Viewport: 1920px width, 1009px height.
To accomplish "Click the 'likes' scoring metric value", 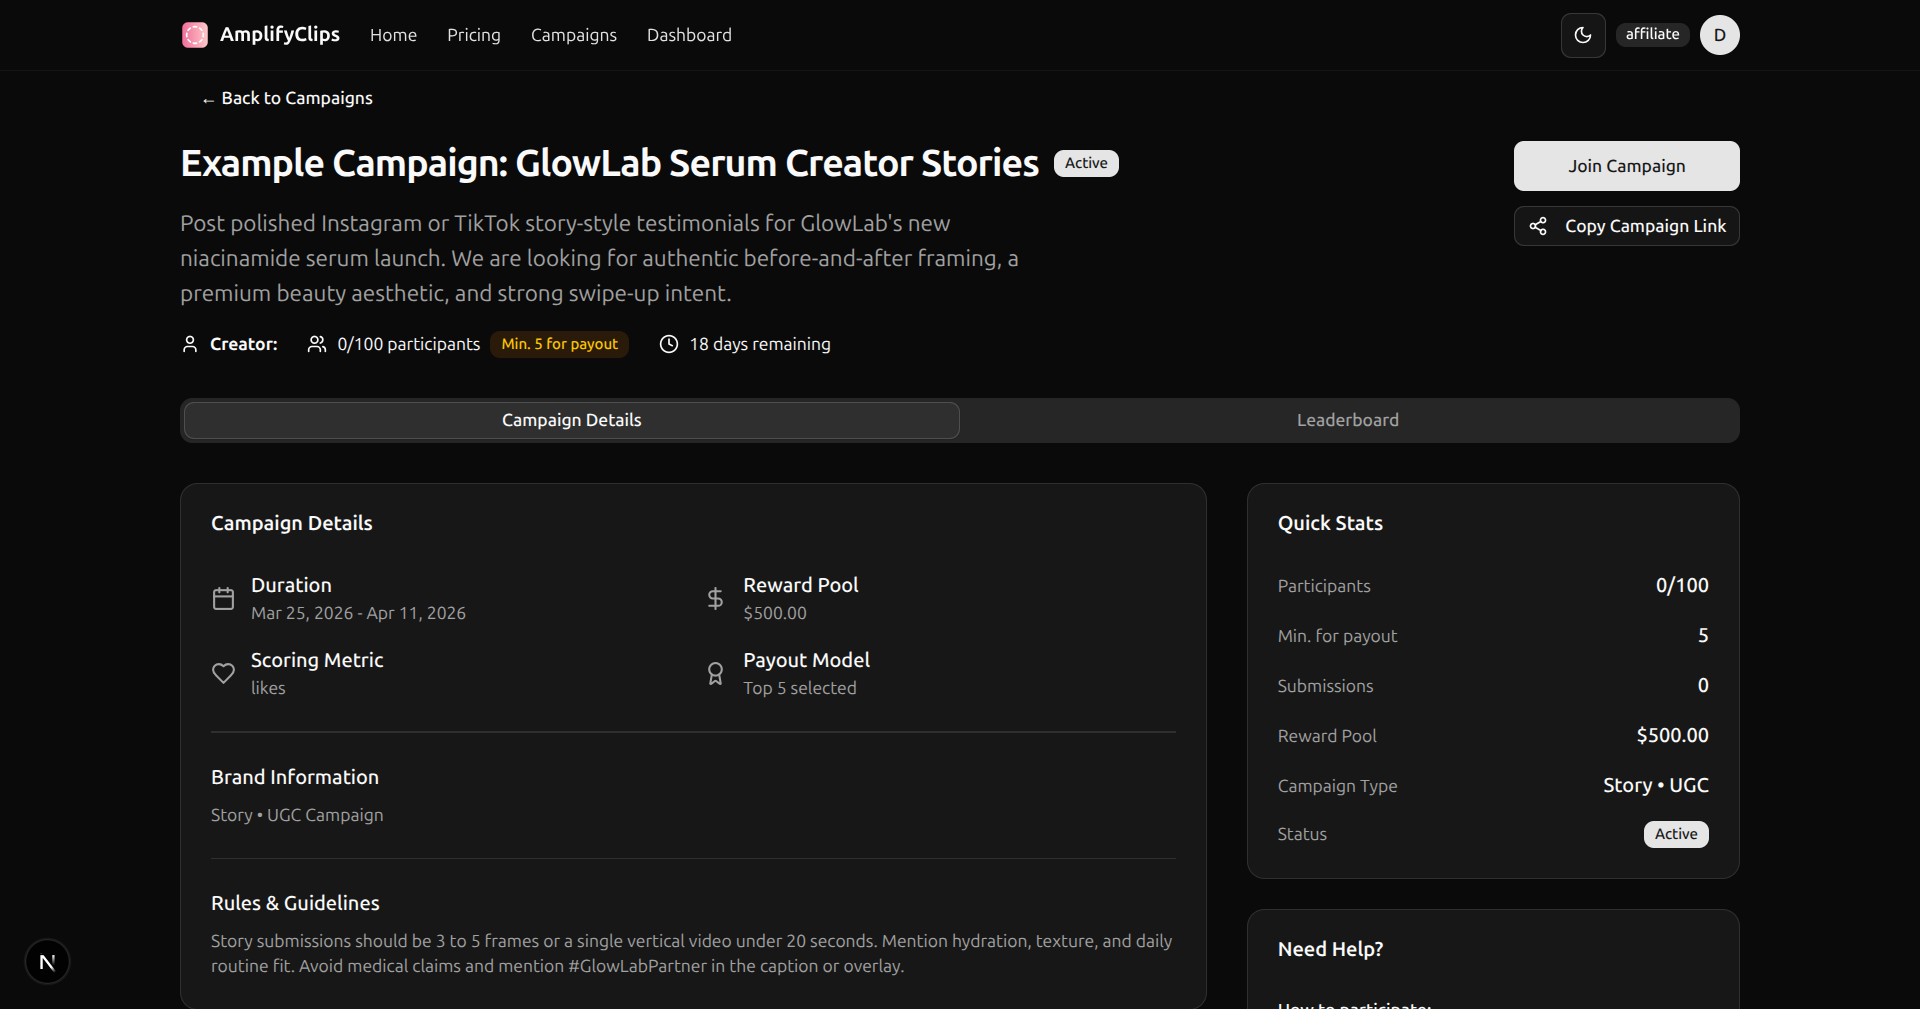I will click(x=268, y=688).
